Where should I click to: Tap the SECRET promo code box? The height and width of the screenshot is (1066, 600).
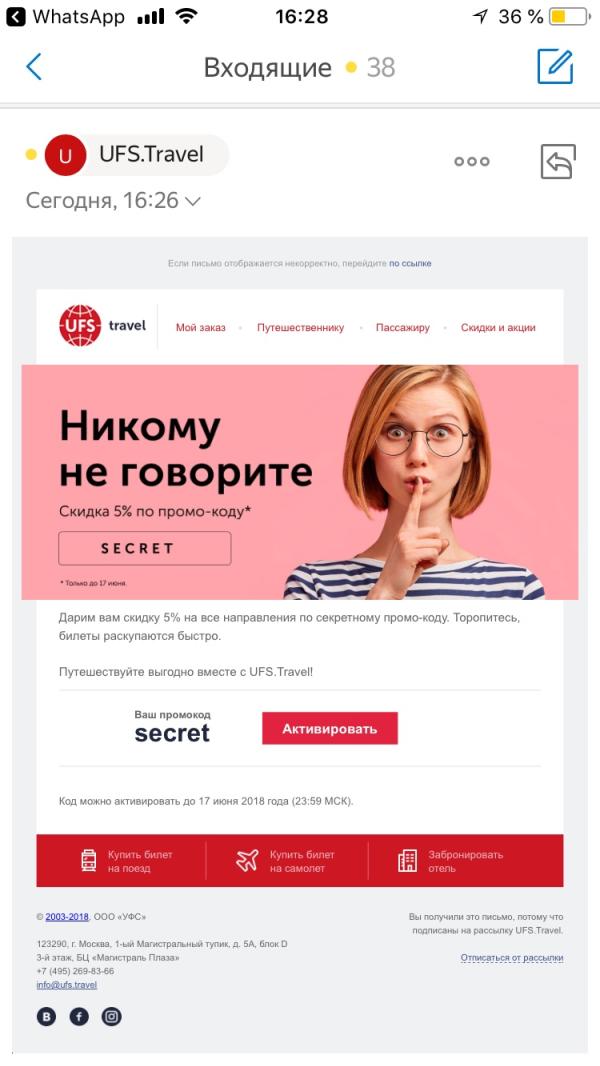pos(145,548)
